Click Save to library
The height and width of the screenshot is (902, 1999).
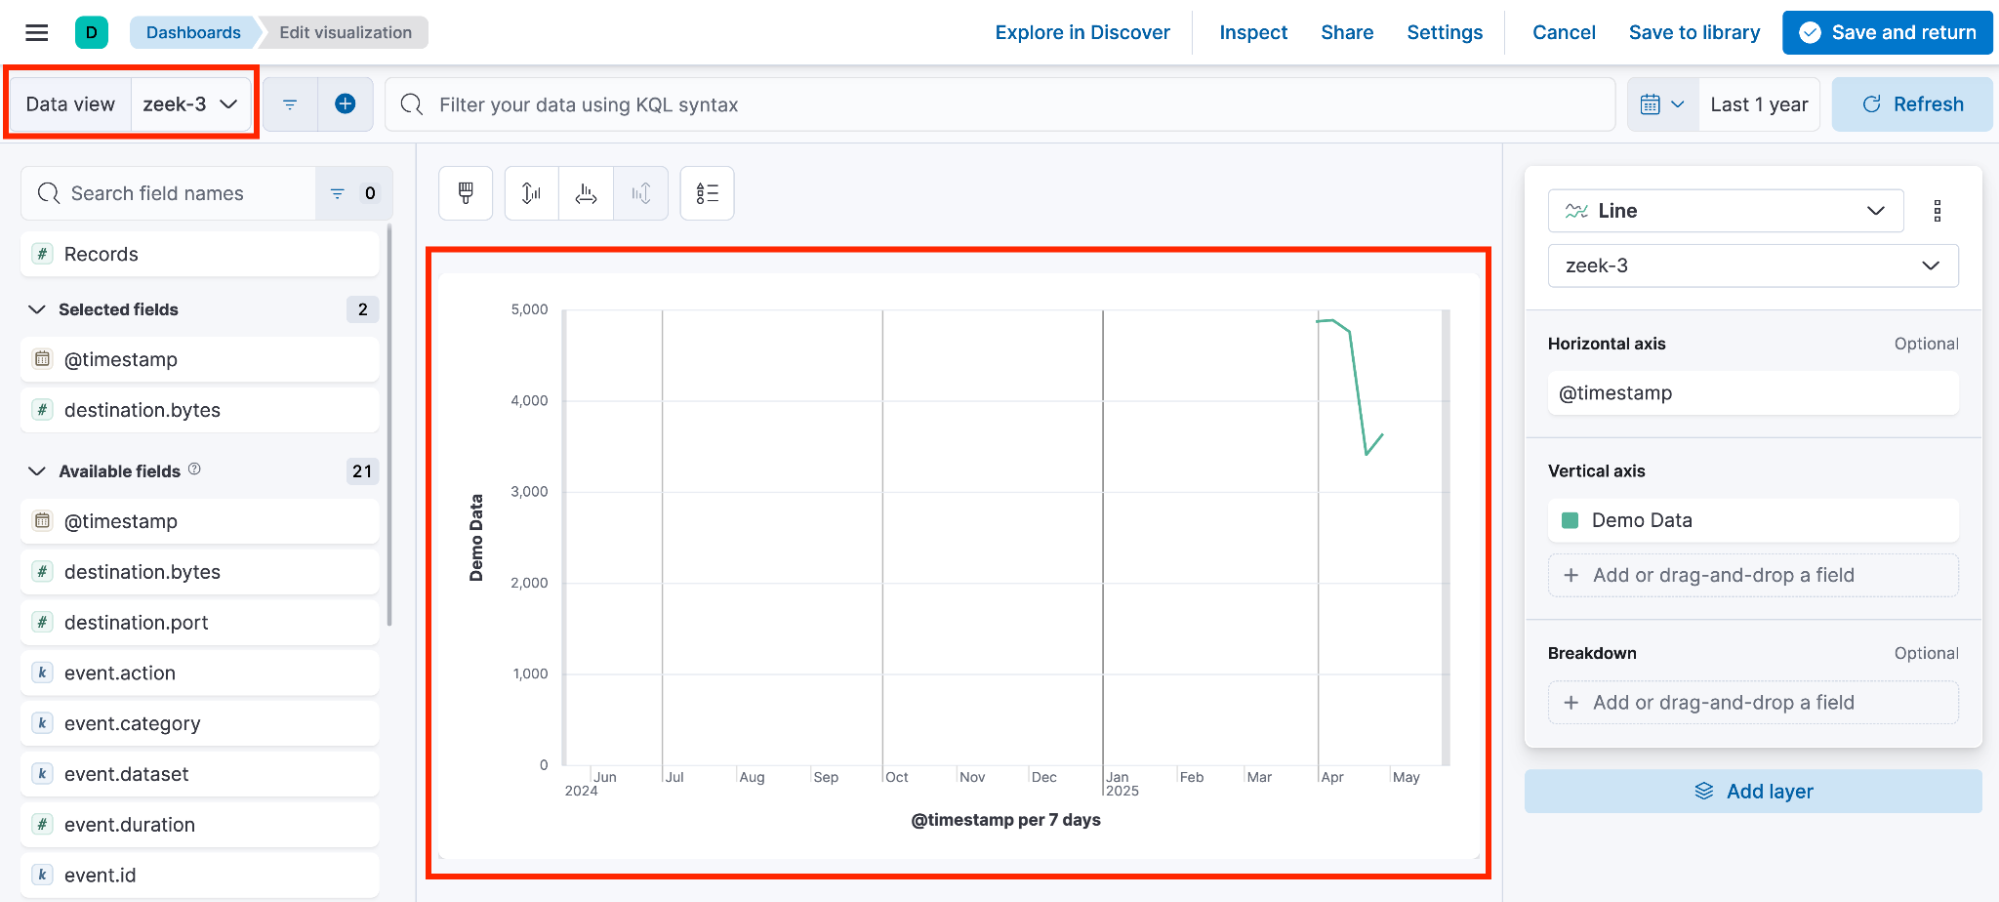tap(1694, 33)
